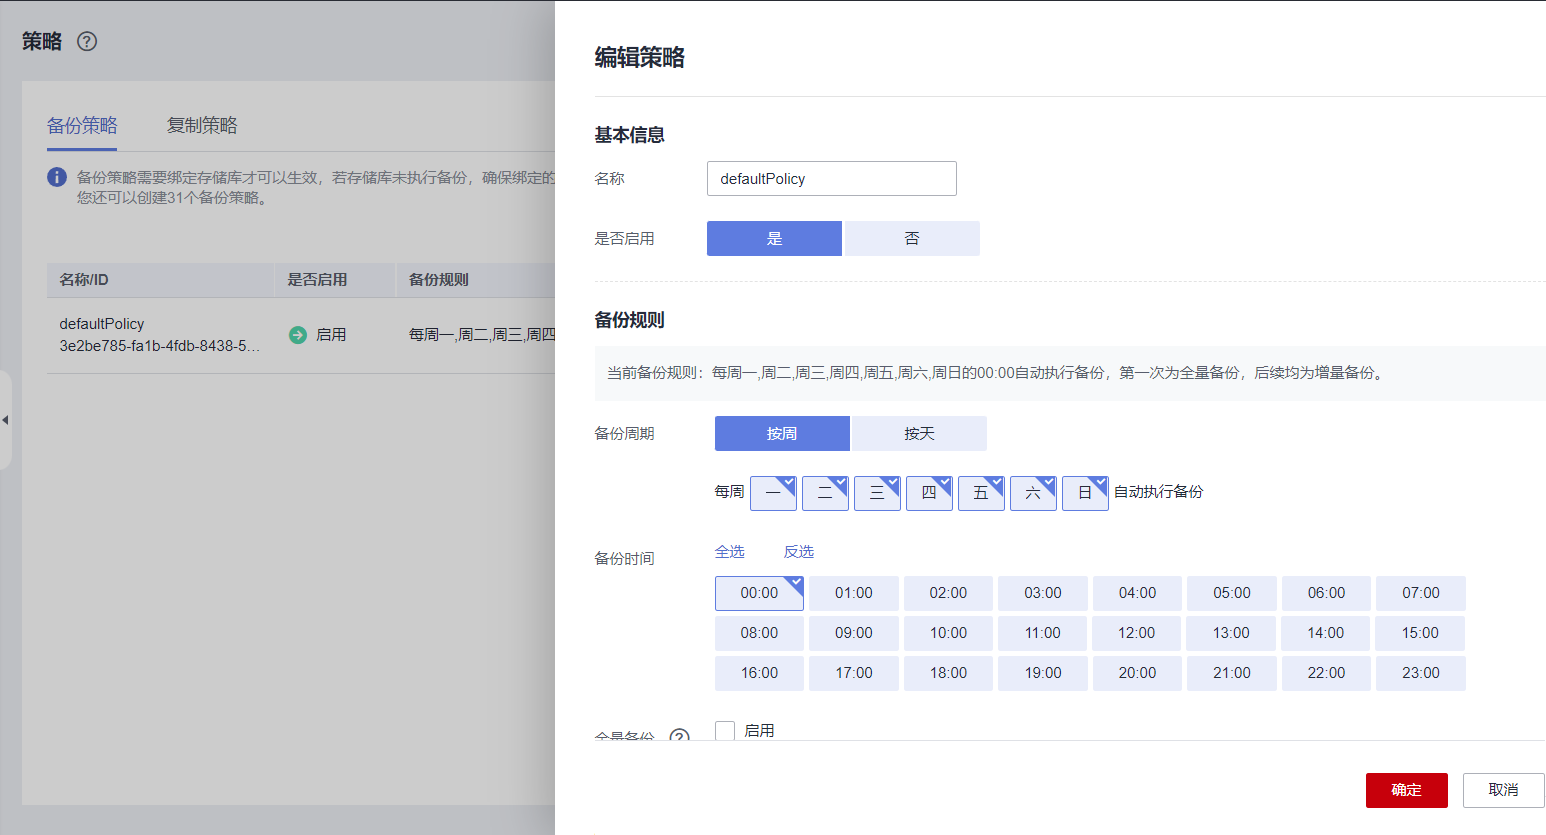
Task: Switch to the 复制策略 tab
Action: click(x=202, y=125)
